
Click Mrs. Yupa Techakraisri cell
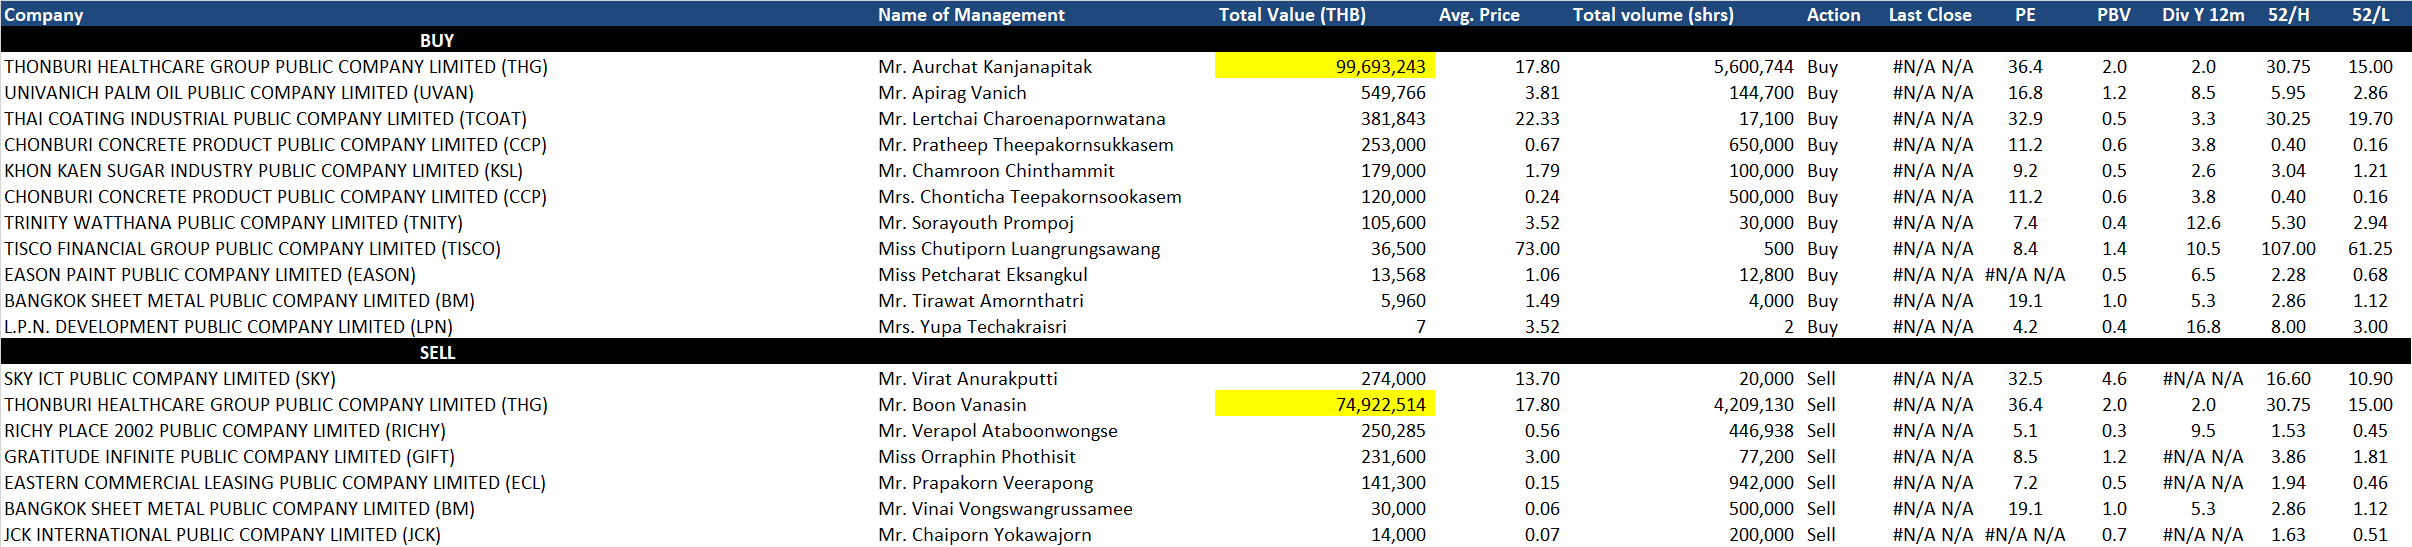[x=972, y=327]
